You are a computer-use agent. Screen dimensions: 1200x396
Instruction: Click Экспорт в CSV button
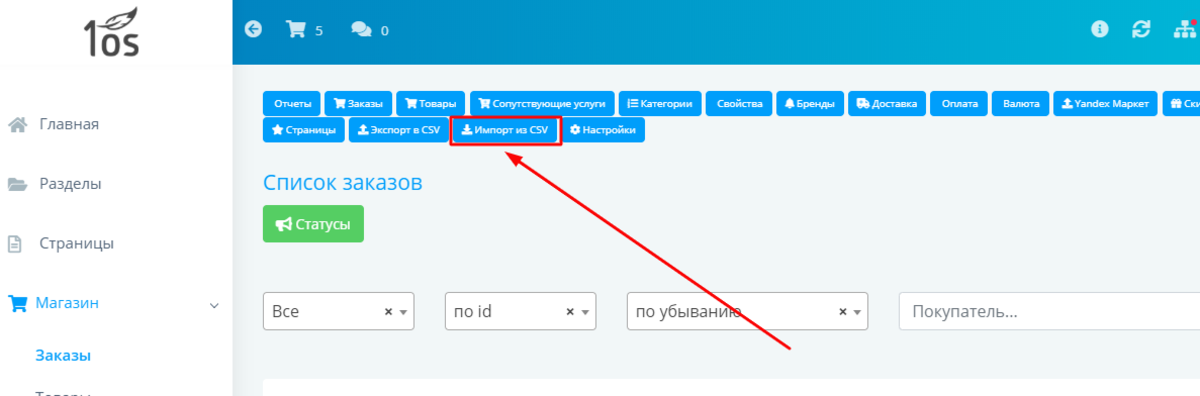(398, 130)
